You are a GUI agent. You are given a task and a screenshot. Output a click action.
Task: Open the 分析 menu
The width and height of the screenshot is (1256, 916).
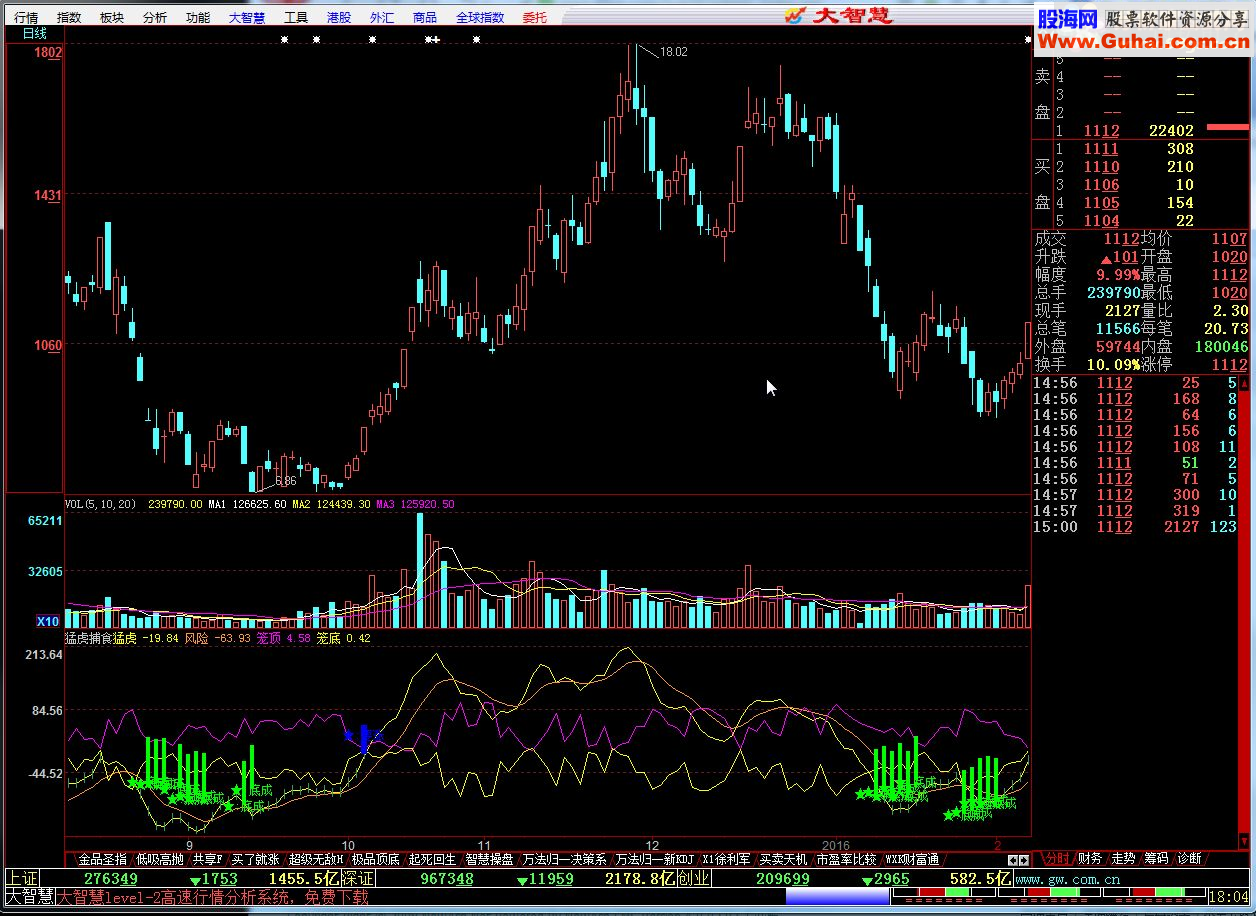pyautogui.click(x=155, y=17)
